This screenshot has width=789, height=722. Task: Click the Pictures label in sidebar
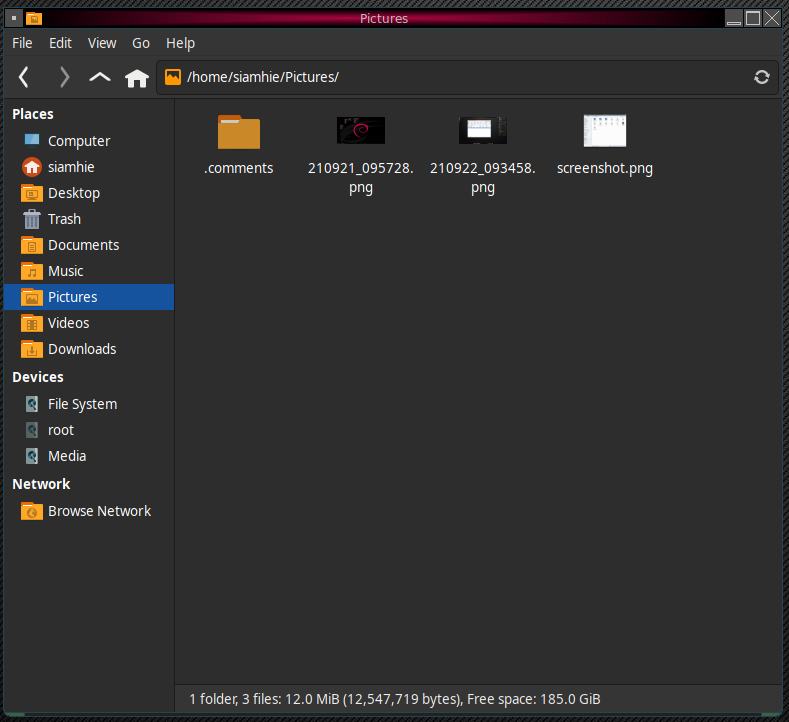72,297
